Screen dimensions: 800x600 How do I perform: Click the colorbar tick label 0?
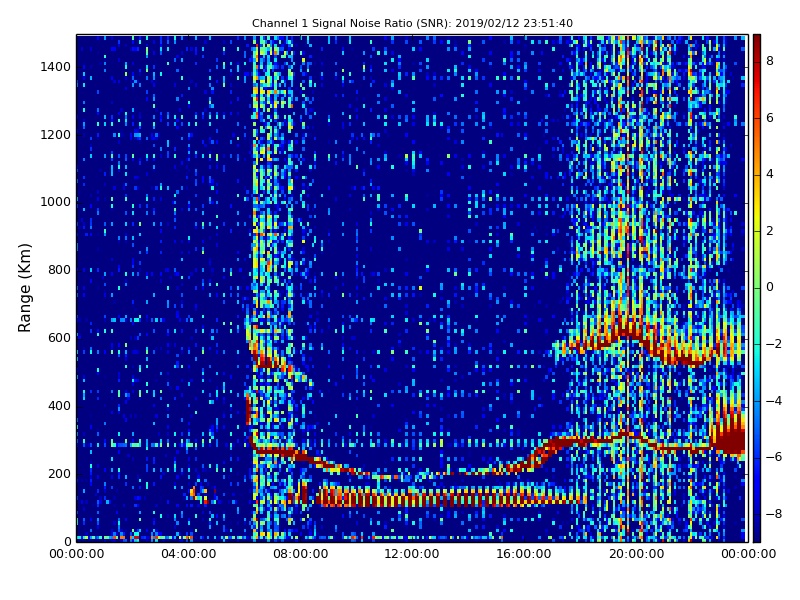pos(770,287)
